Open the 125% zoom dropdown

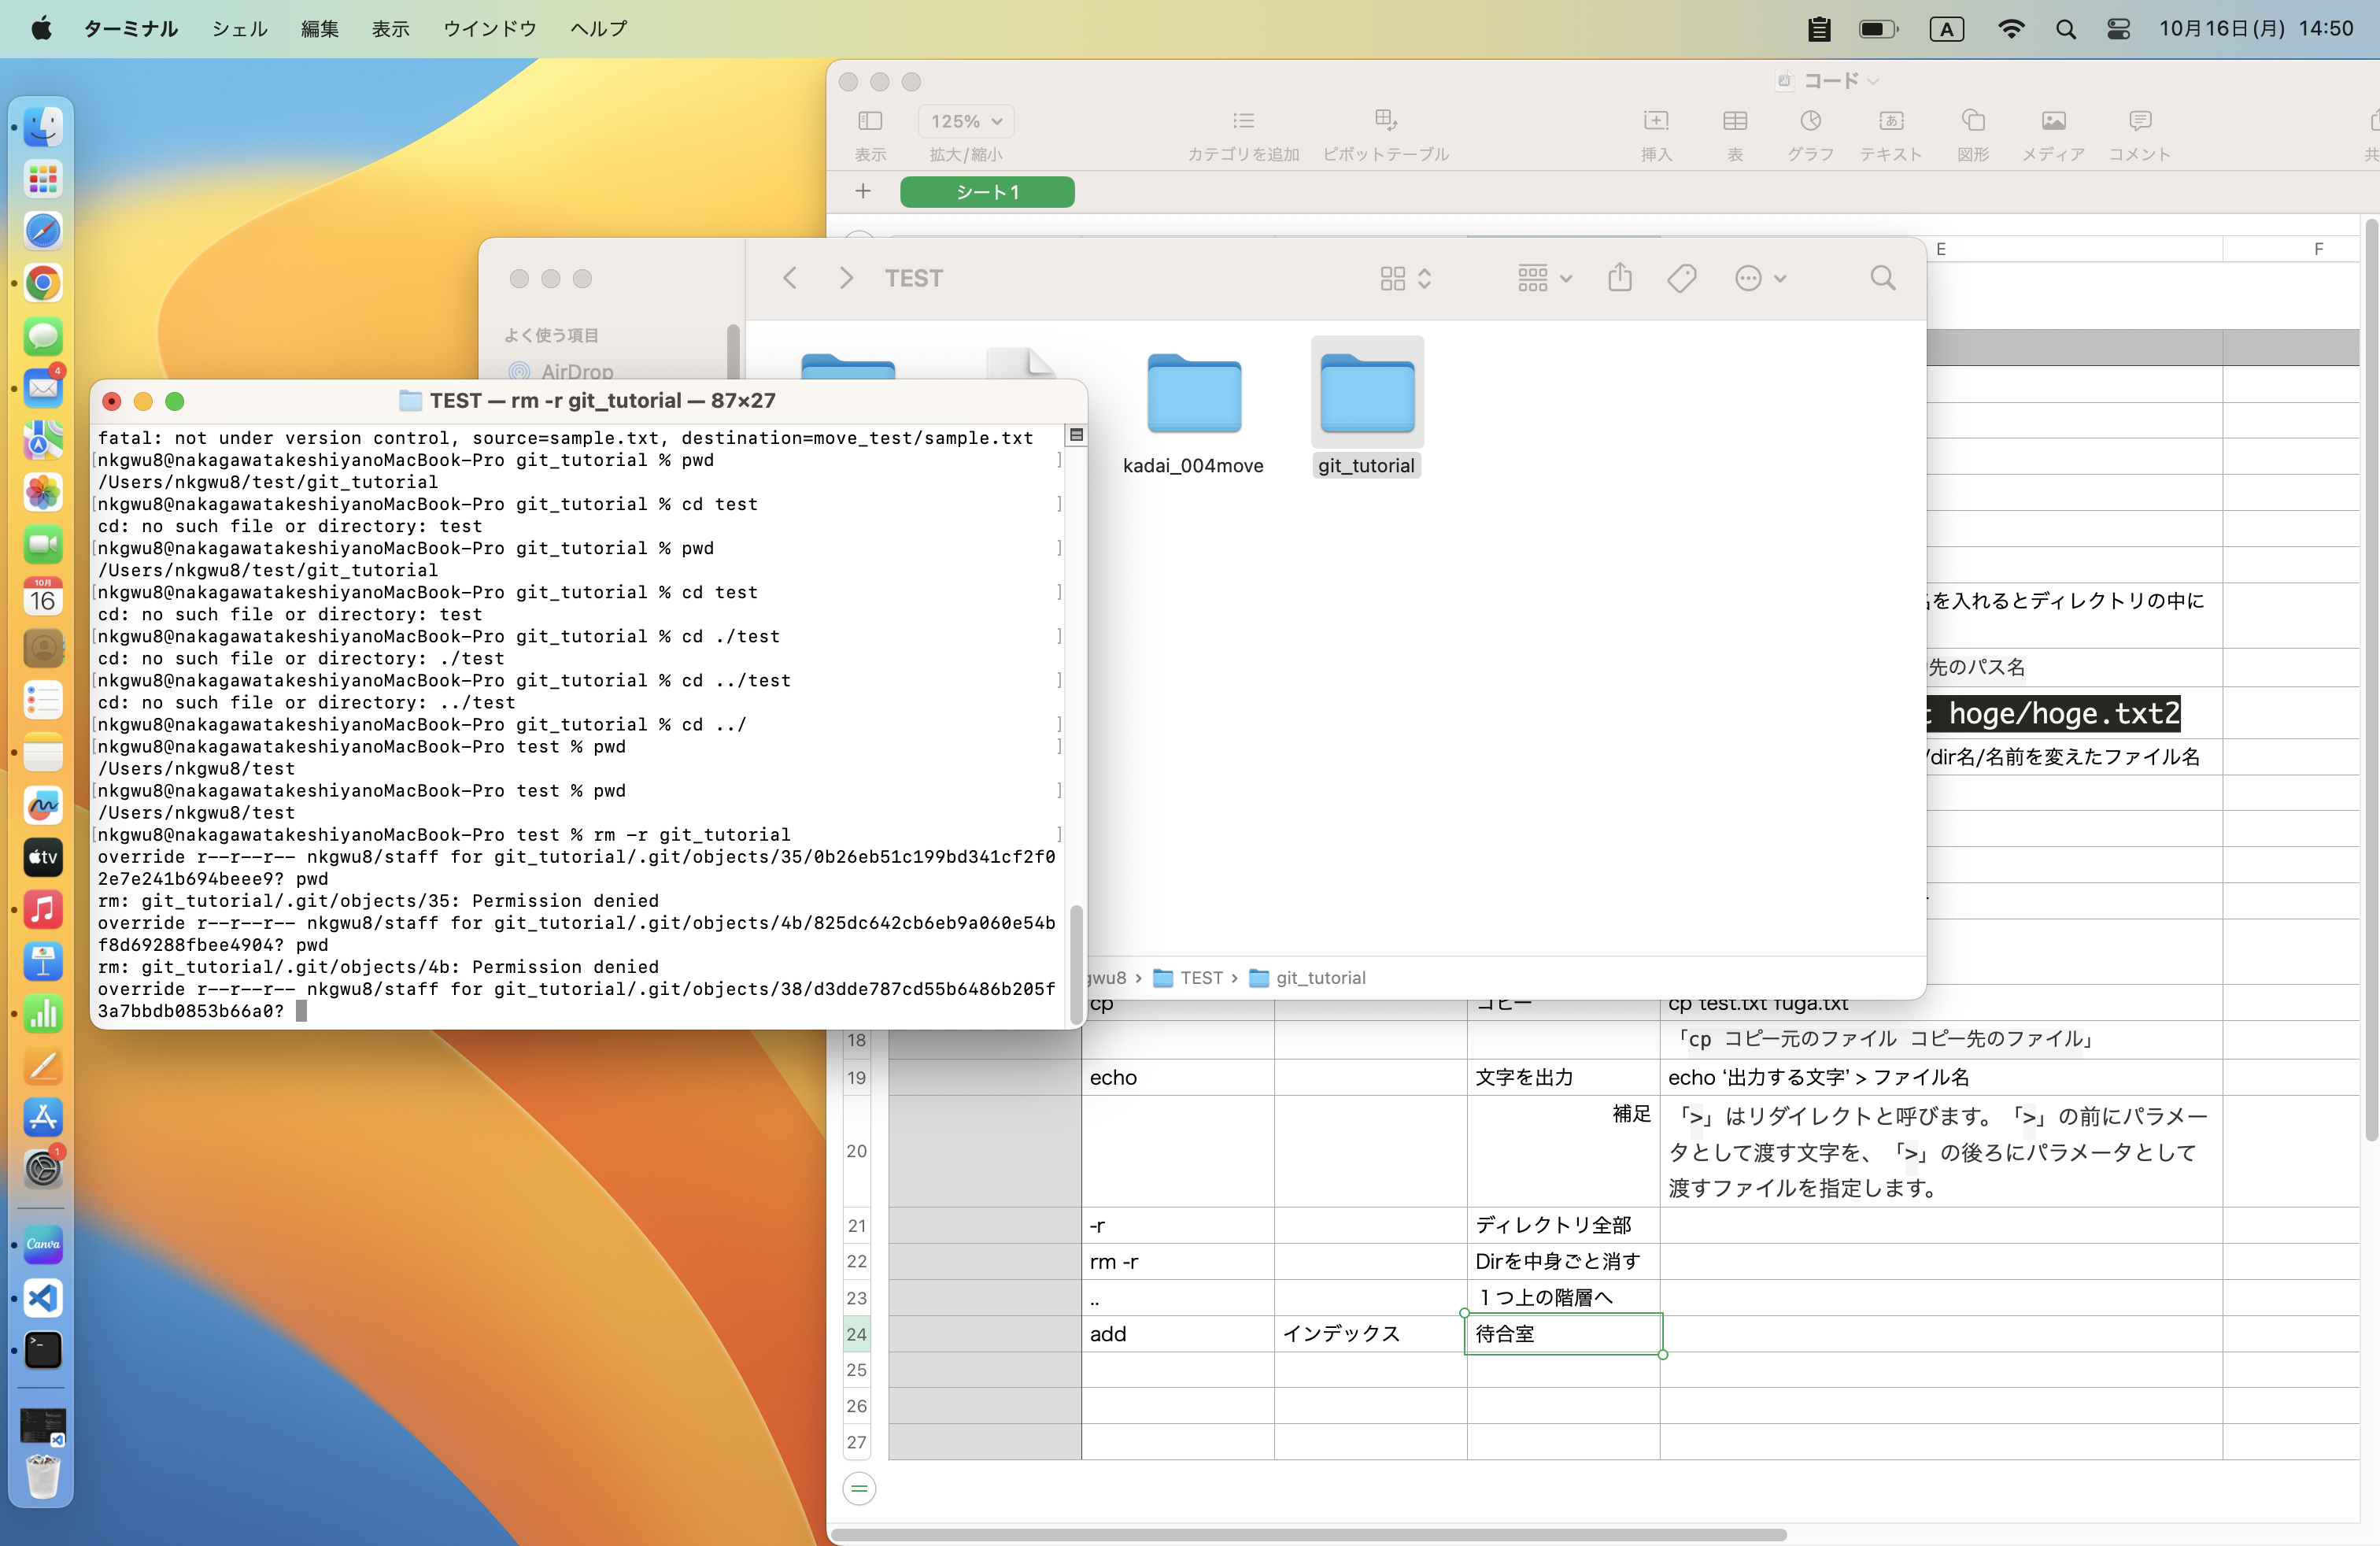pos(963,121)
